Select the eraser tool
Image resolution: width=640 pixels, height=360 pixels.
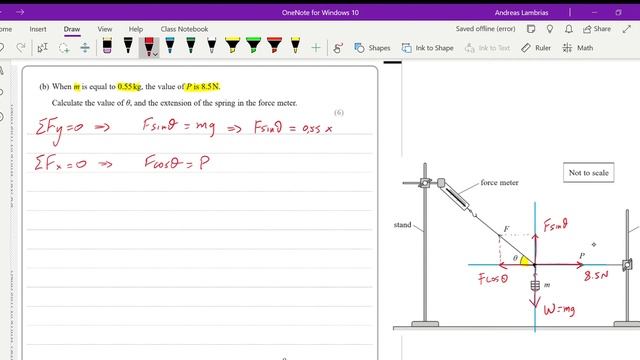pos(107,46)
